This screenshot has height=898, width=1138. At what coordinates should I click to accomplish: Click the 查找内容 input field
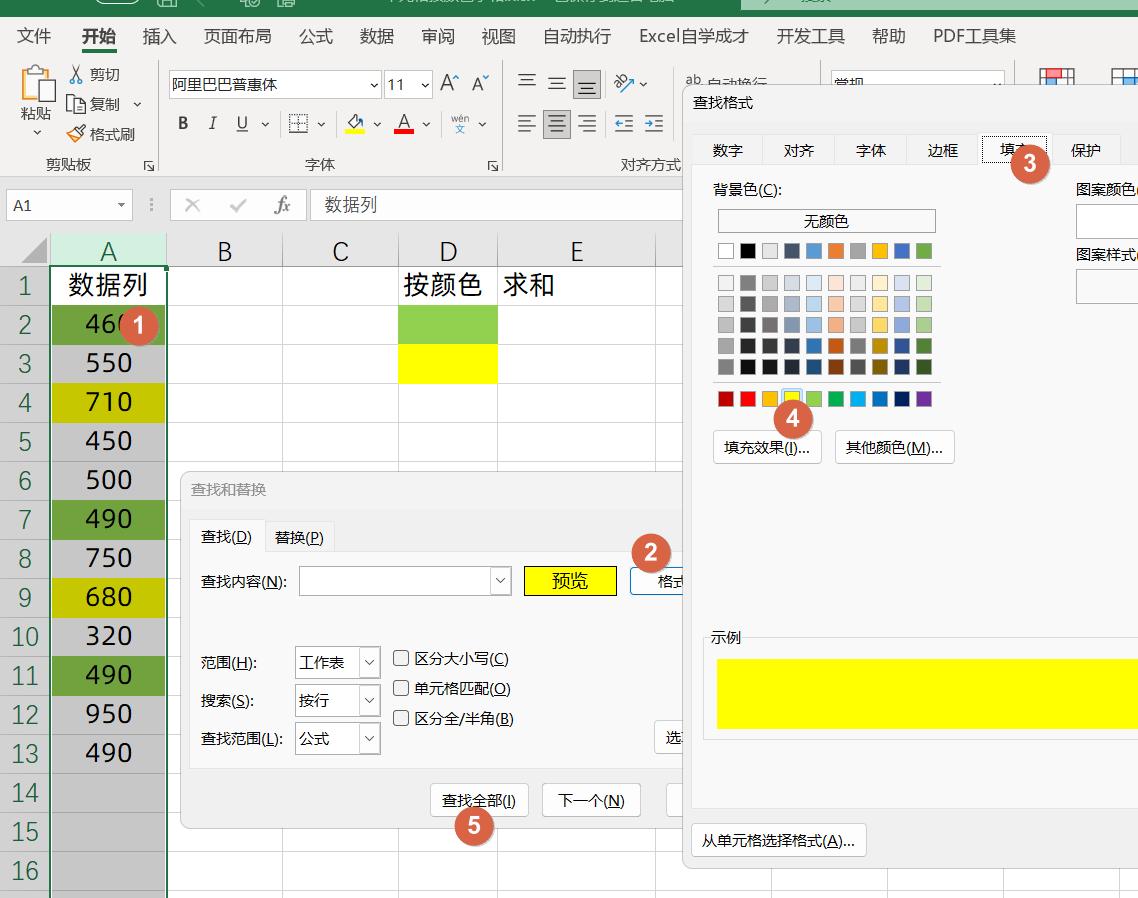click(x=395, y=580)
